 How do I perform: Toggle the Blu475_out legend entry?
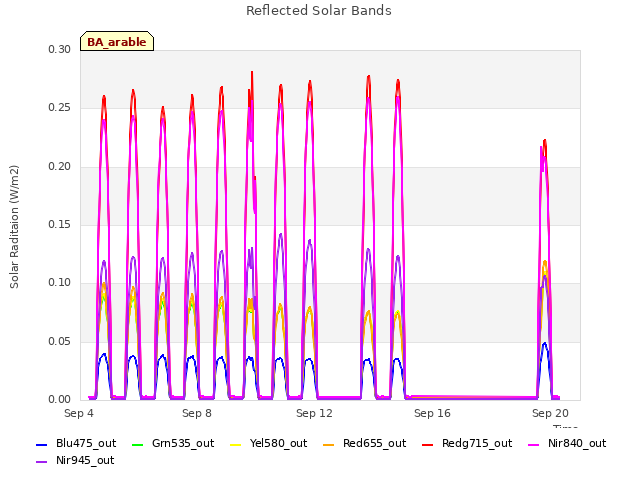pyautogui.click(x=76, y=444)
